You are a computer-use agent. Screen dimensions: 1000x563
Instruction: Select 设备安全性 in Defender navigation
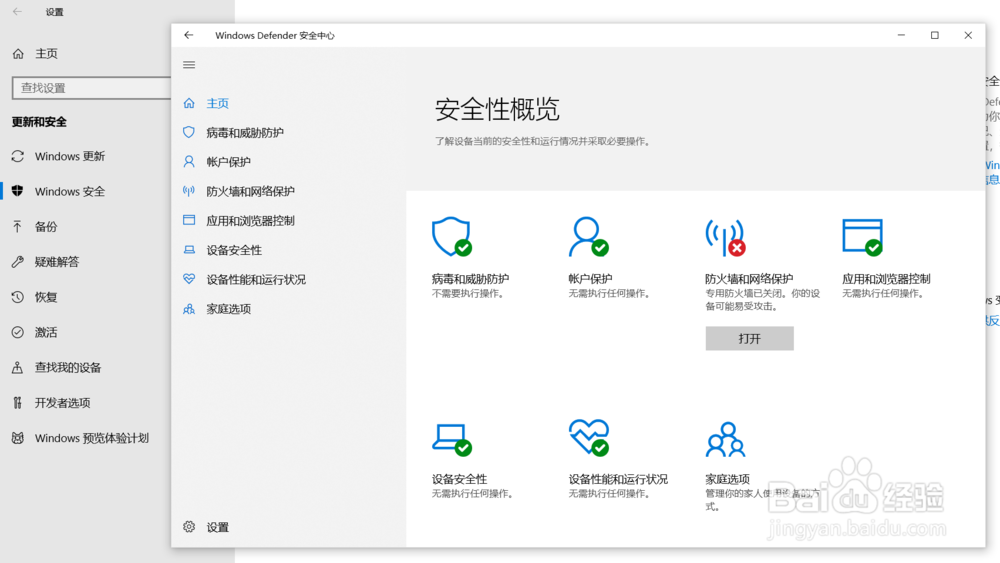pyautogui.click(x=234, y=250)
